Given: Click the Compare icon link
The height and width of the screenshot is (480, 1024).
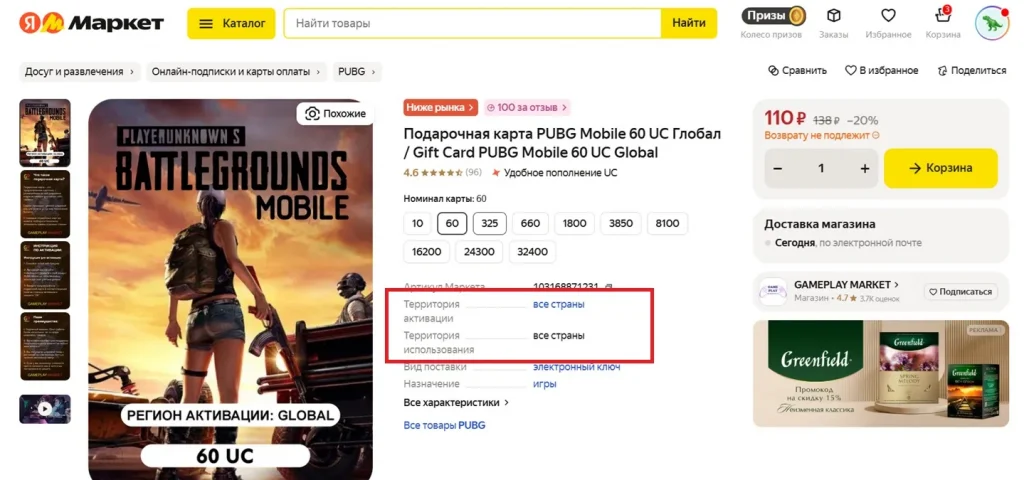Looking at the screenshot, I should (x=797, y=71).
